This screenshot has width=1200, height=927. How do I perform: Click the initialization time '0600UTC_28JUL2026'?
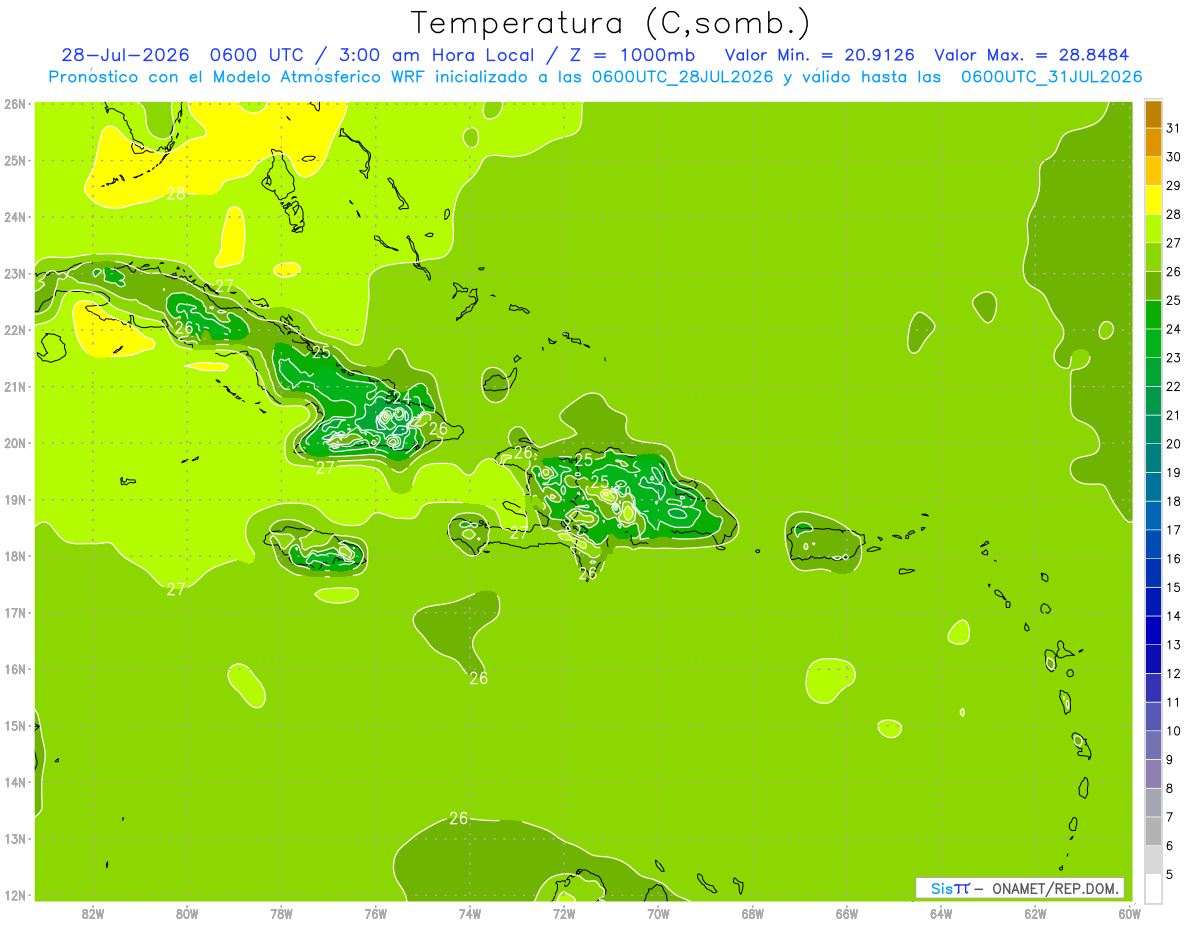pos(683,77)
